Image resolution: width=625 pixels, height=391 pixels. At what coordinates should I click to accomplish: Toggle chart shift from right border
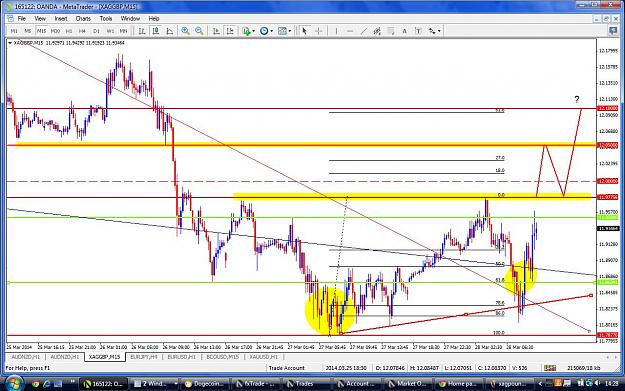pos(230,31)
